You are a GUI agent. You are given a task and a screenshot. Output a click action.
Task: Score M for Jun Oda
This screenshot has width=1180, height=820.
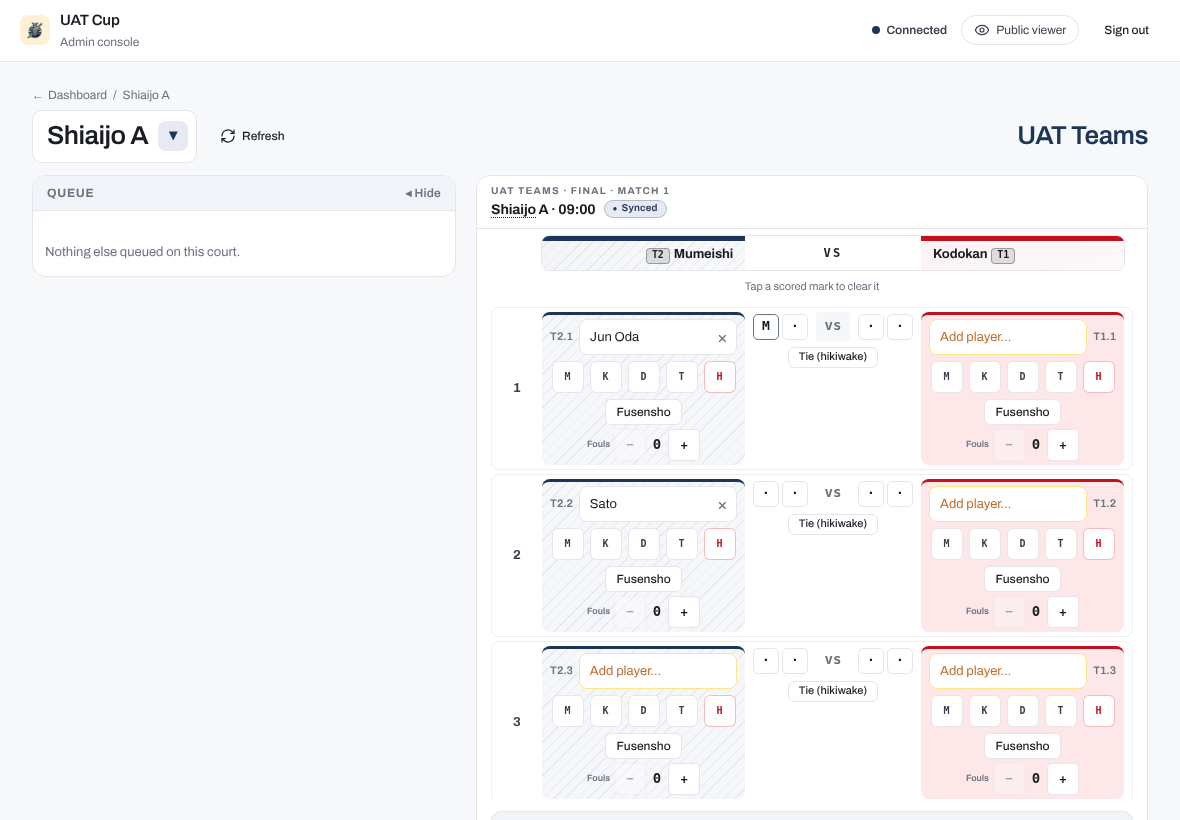pyautogui.click(x=567, y=377)
